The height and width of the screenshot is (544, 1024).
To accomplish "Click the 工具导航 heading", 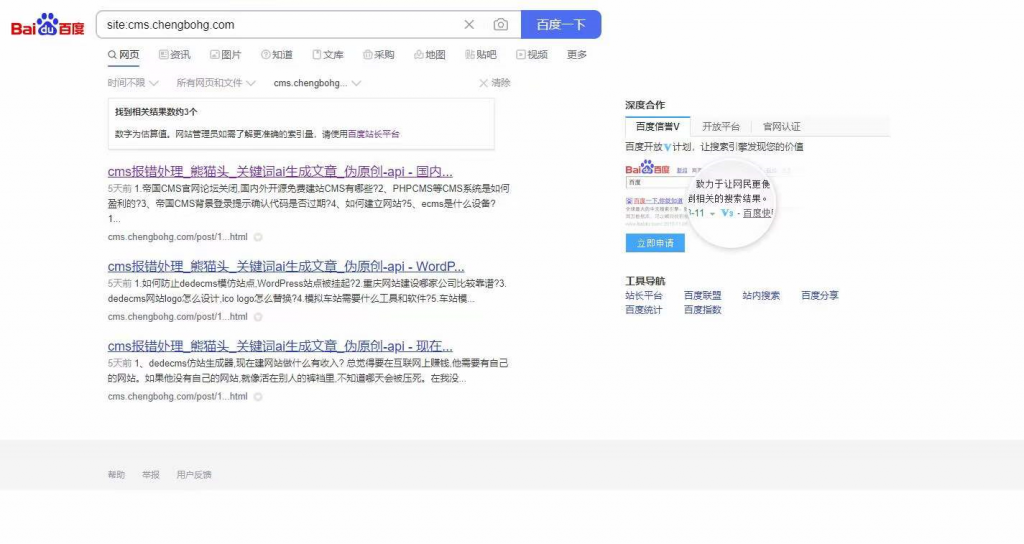I will coord(645,281).
